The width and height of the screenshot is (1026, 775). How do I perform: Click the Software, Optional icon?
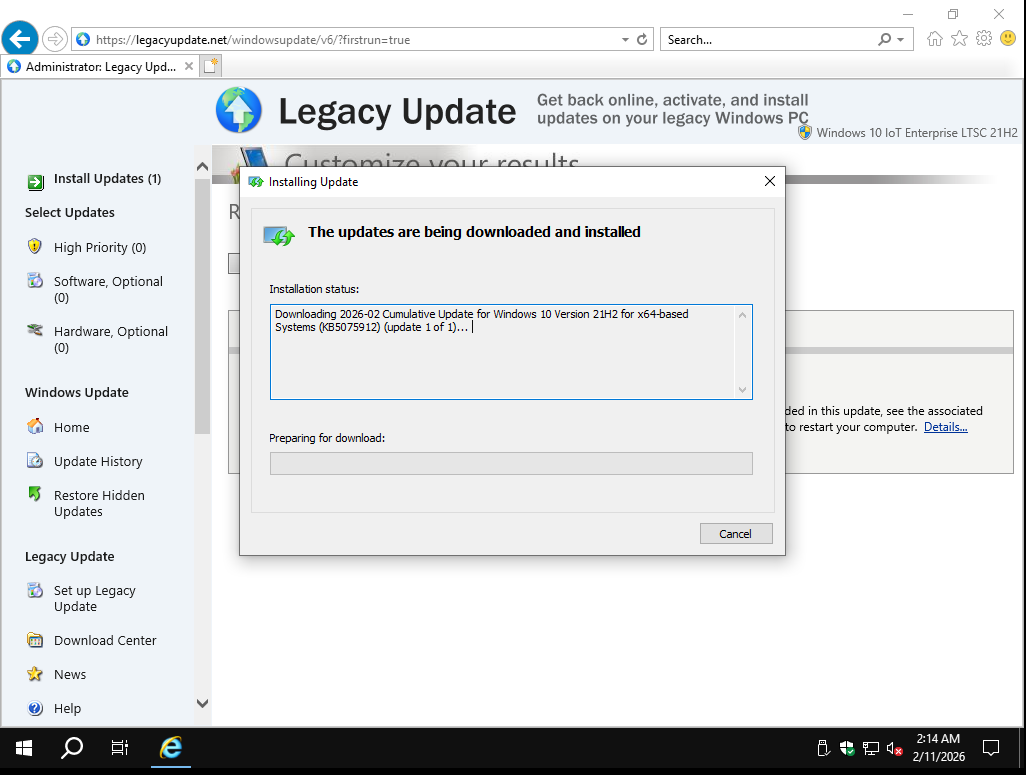point(35,280)
